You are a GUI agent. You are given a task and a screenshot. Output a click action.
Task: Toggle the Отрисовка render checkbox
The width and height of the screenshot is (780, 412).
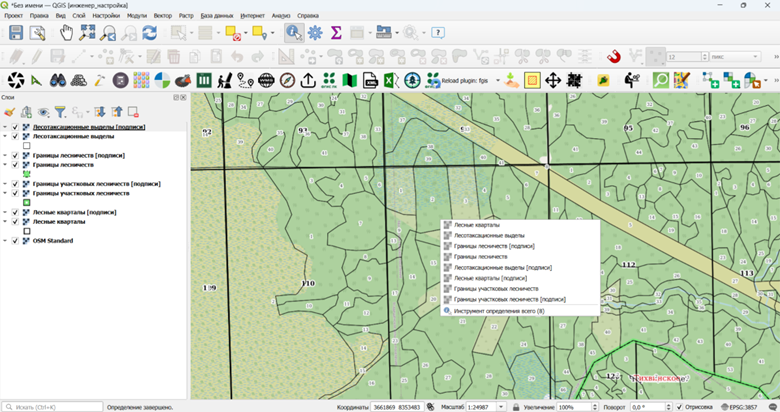680,407
